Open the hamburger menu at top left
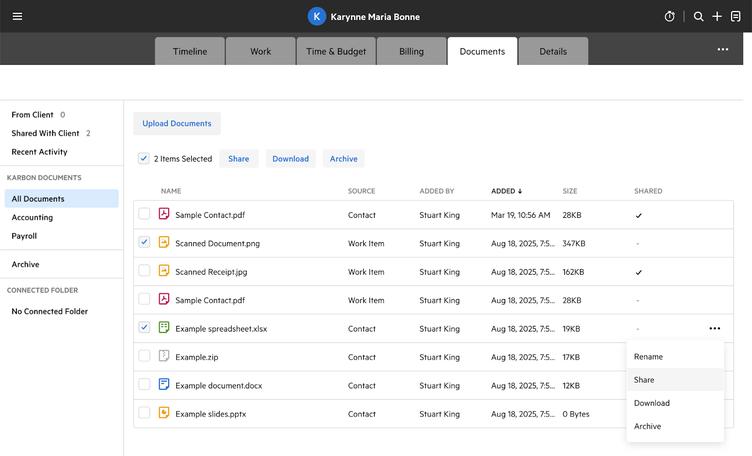 pyautogui.click(x=17, y=17)
